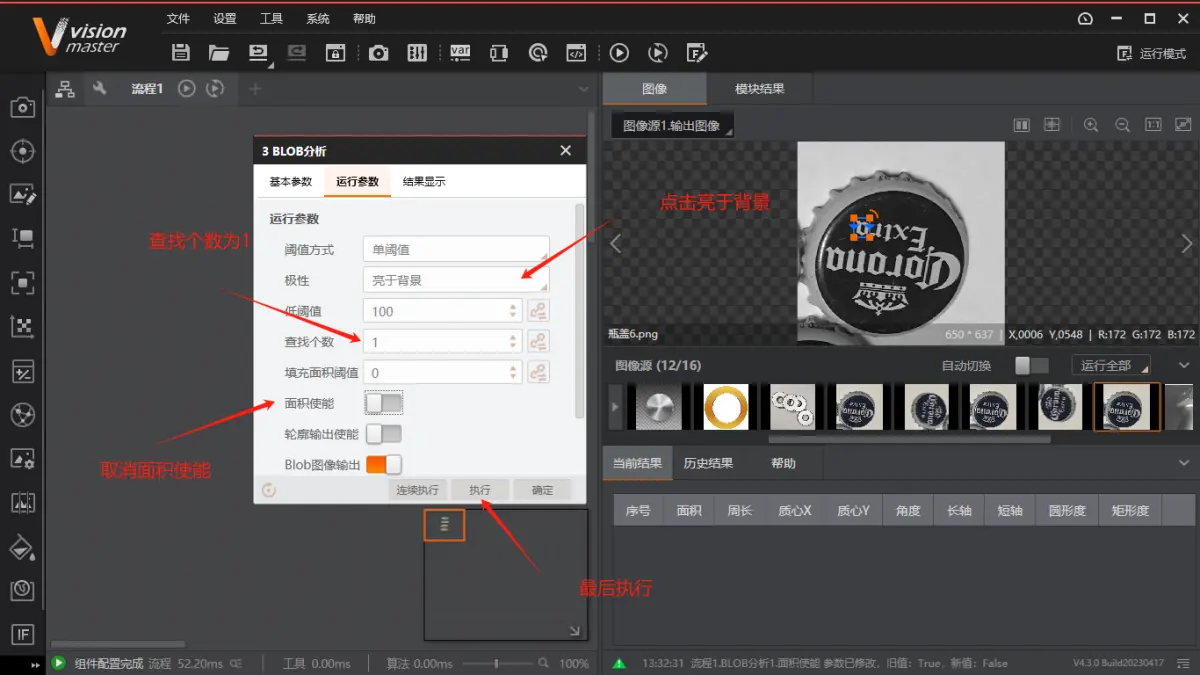The width and height of the screenshot is (1200, 675).
Task: Click the save solution icon
Action: [x=181, y=53]
